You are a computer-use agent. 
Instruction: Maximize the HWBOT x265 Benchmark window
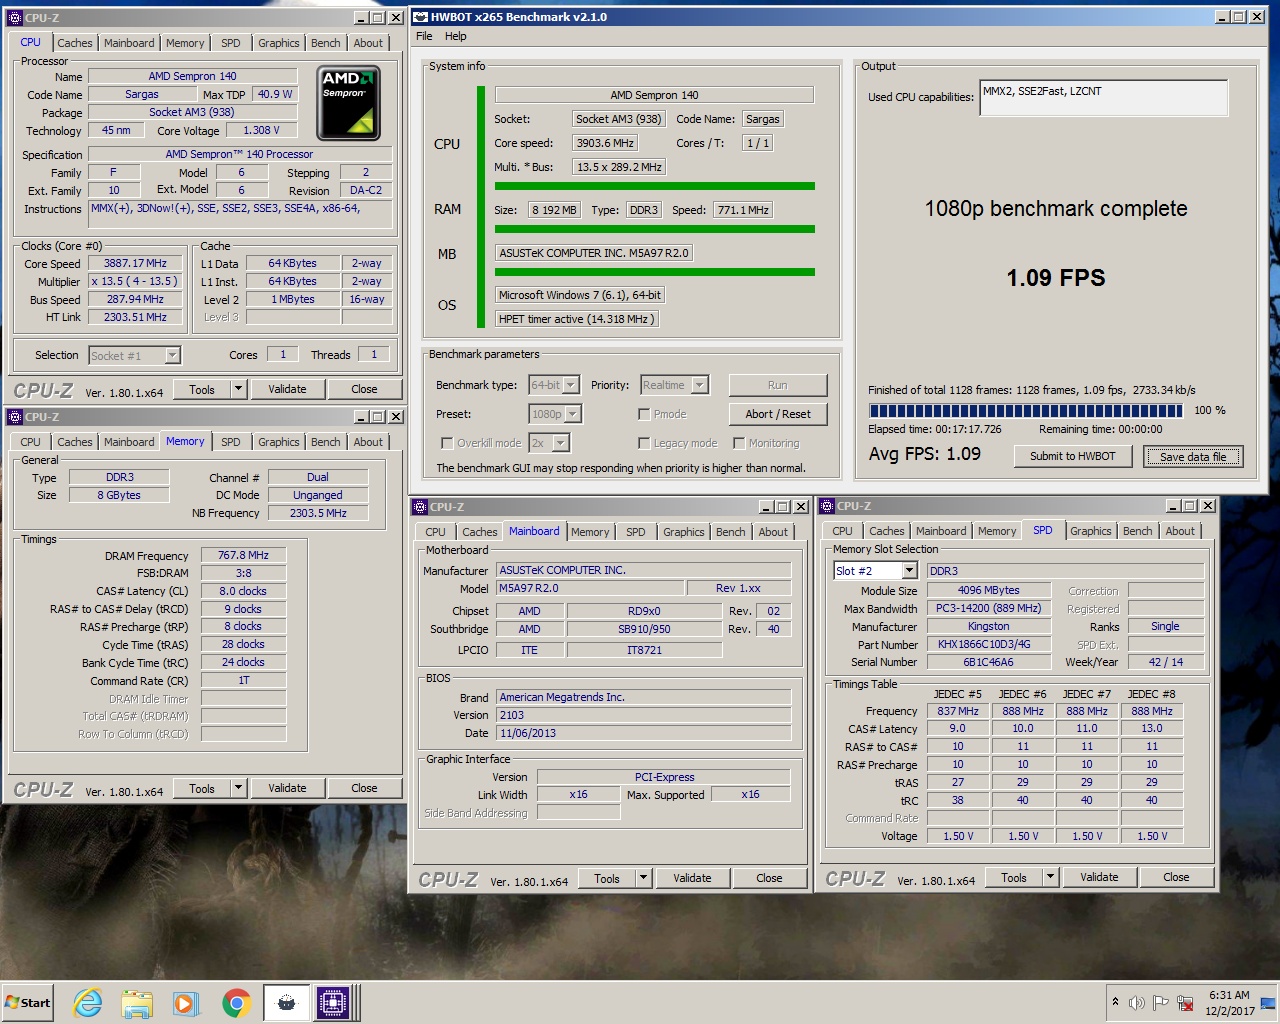(1239, 17)
